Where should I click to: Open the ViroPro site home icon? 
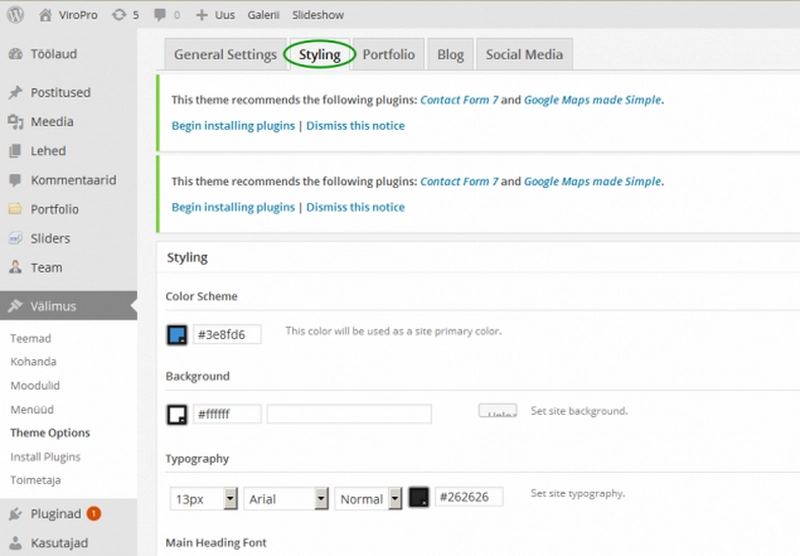(45, 15)
